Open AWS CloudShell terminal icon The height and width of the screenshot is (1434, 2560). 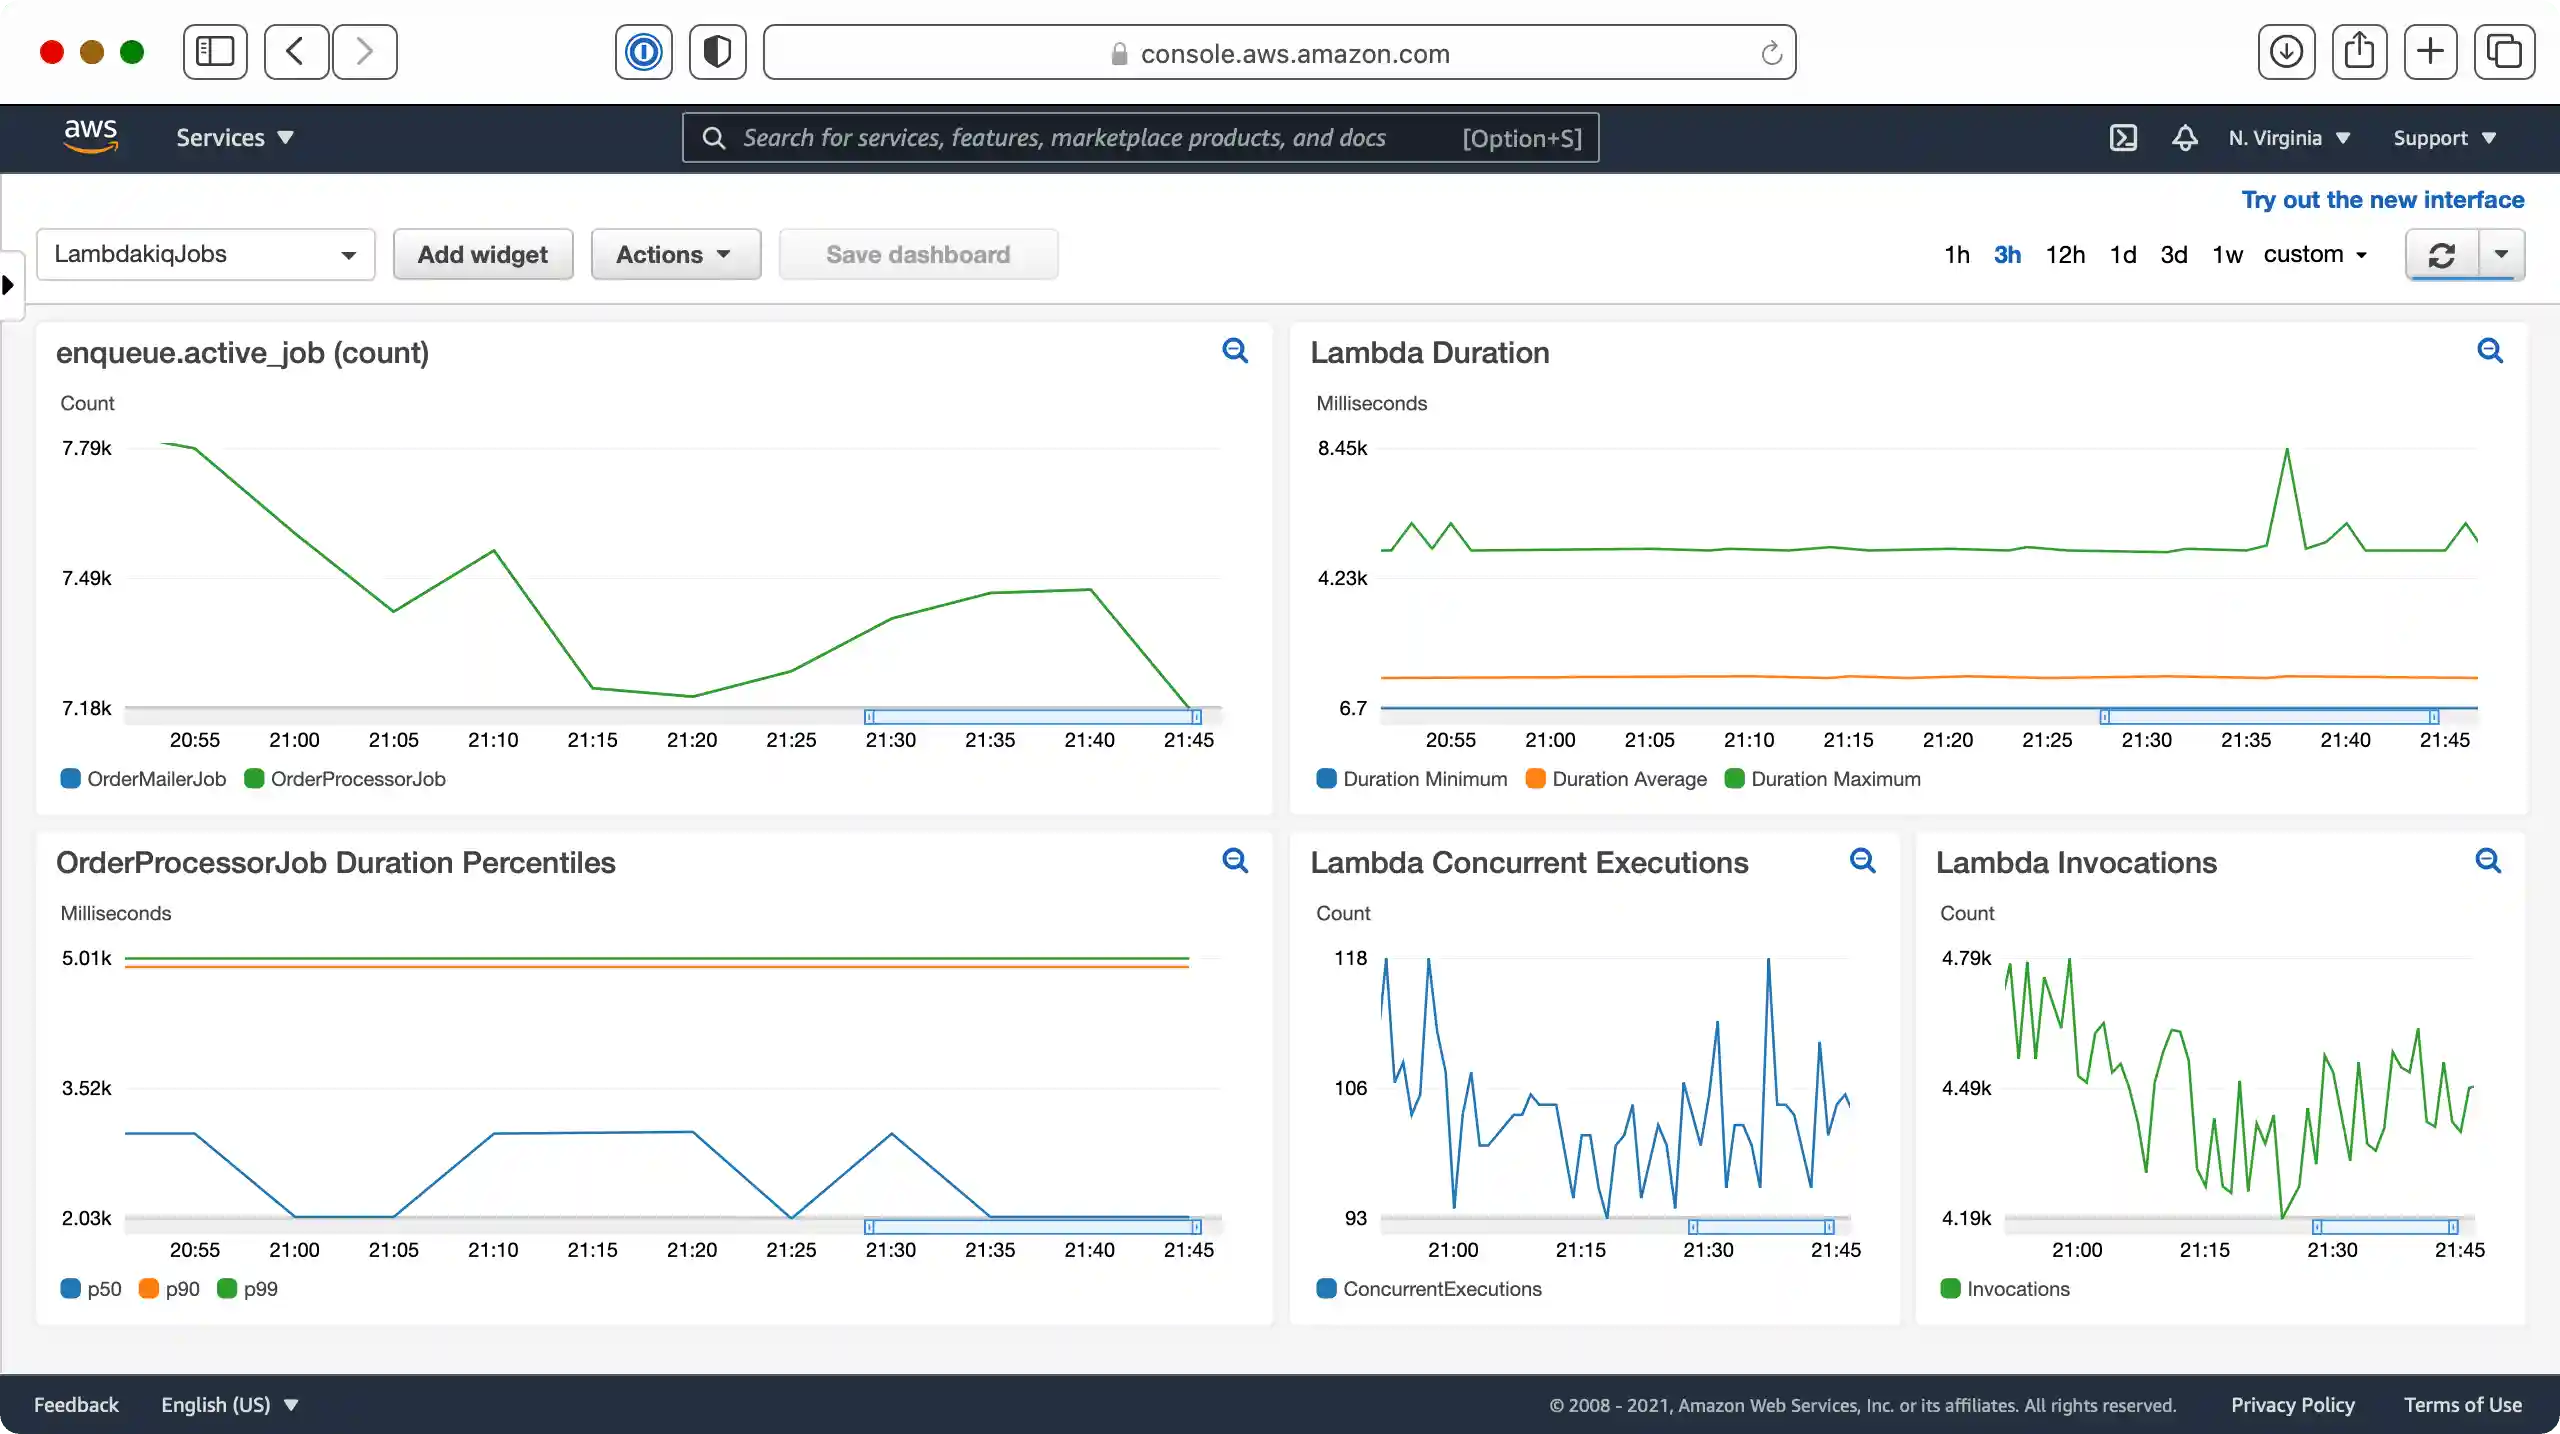tap(2124, 137)
